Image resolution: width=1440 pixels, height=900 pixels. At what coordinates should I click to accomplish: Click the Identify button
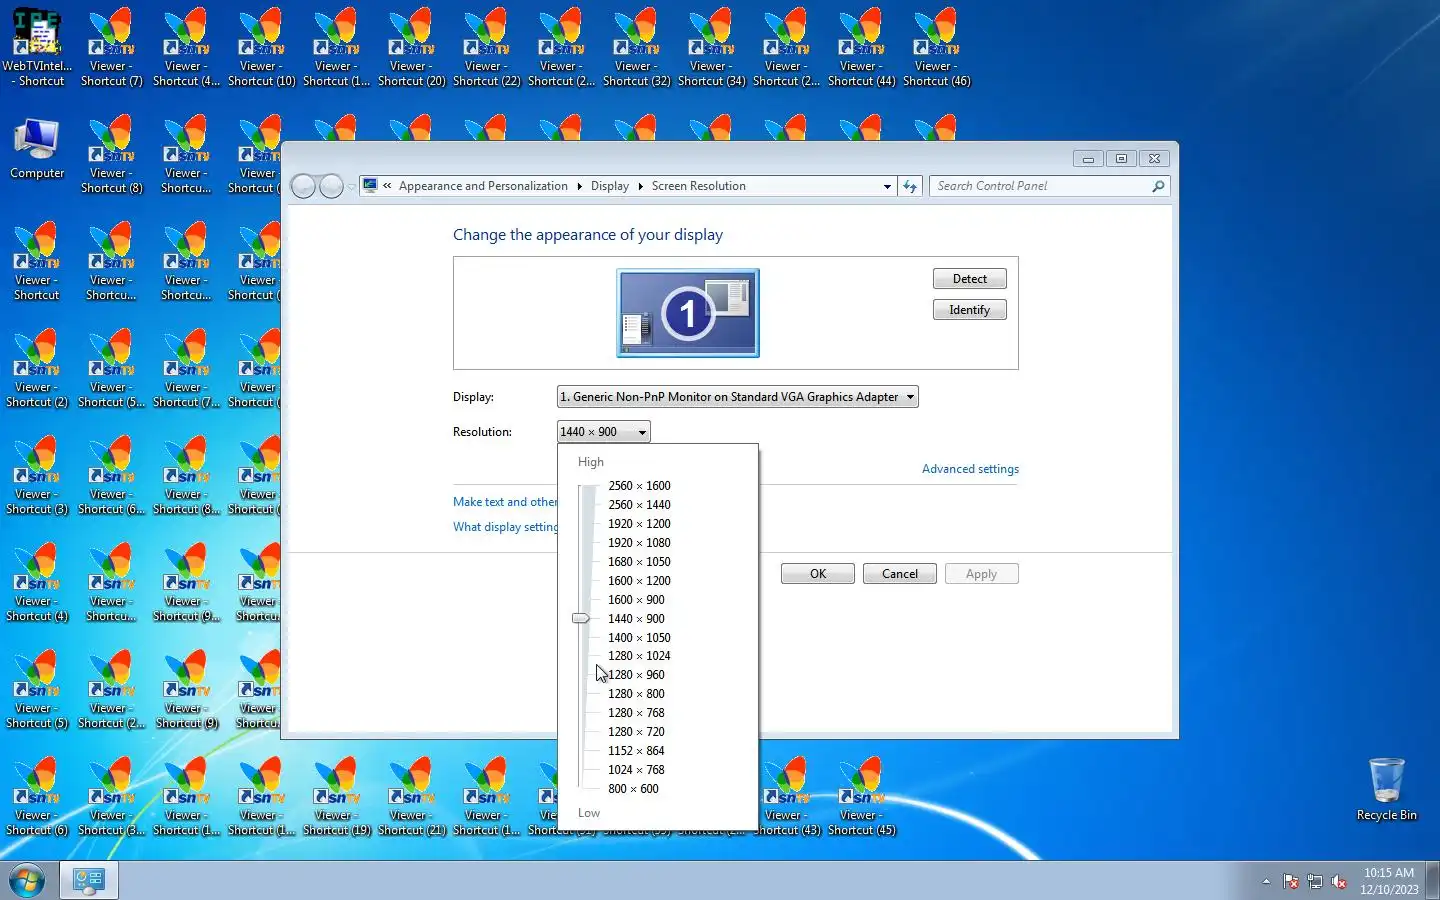(969, 310)
